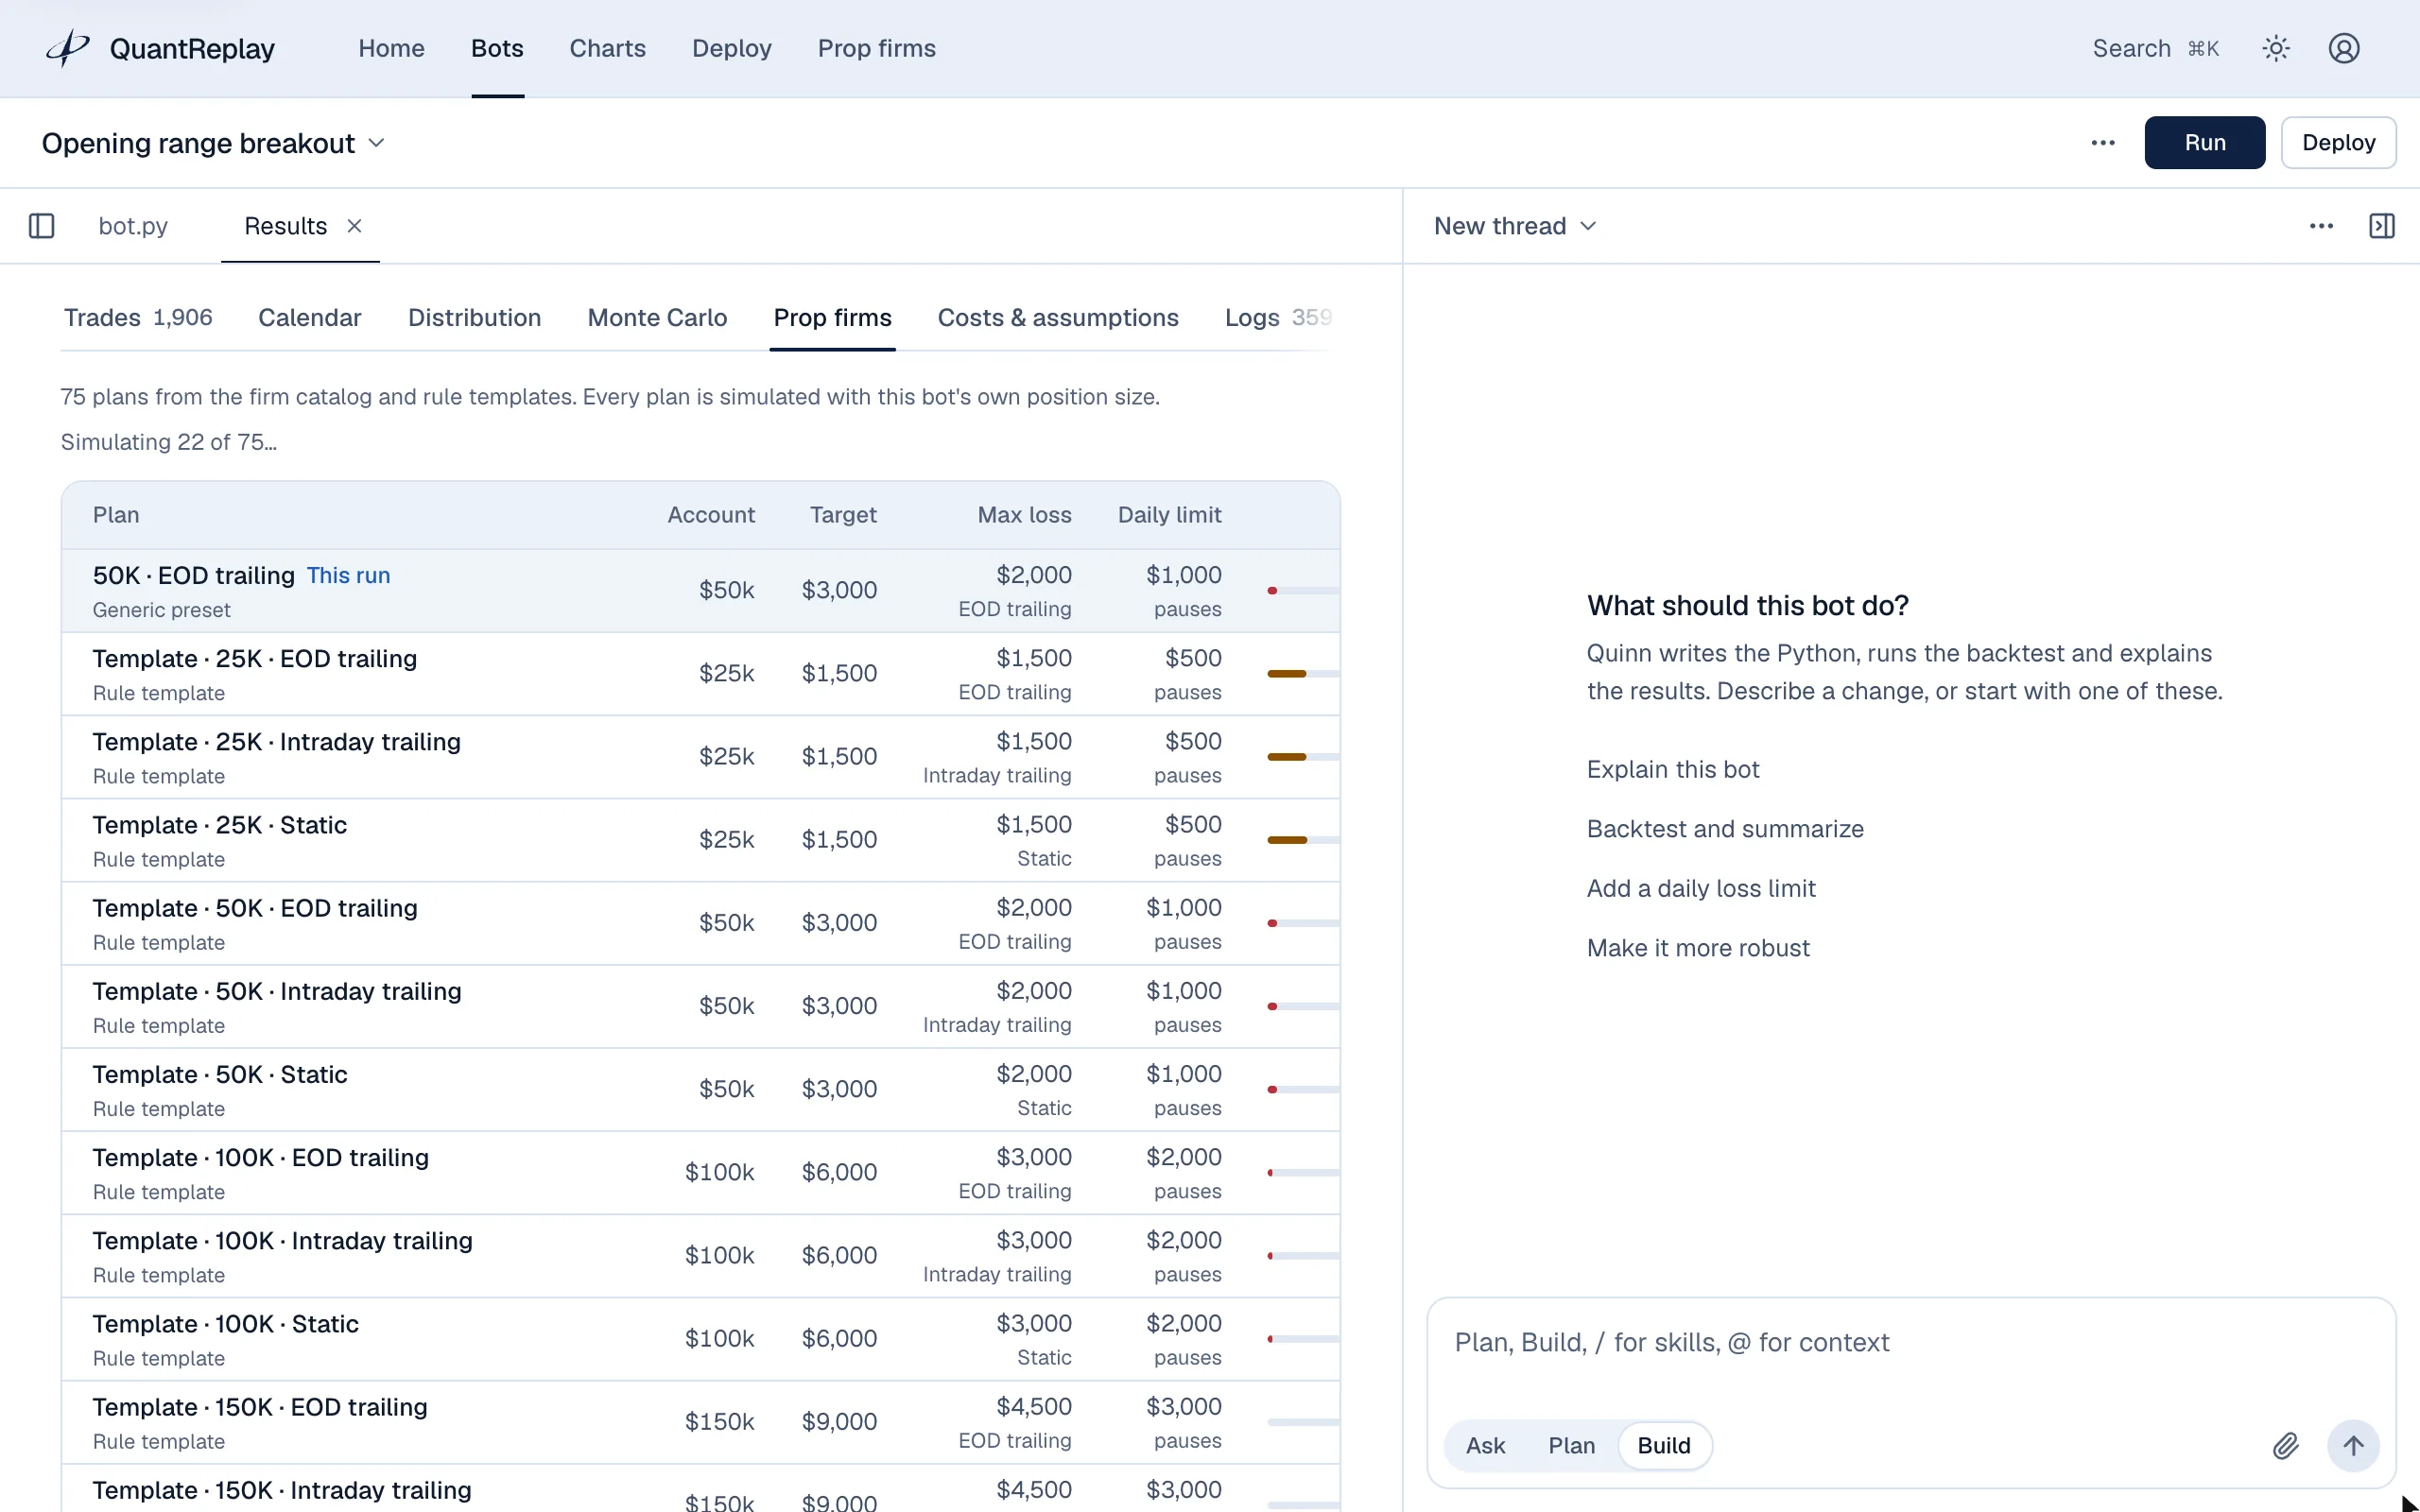The width and height of the screenshot is (2420, 1512).
Task: Open the Logs results tab
Action: (1277, 317)
